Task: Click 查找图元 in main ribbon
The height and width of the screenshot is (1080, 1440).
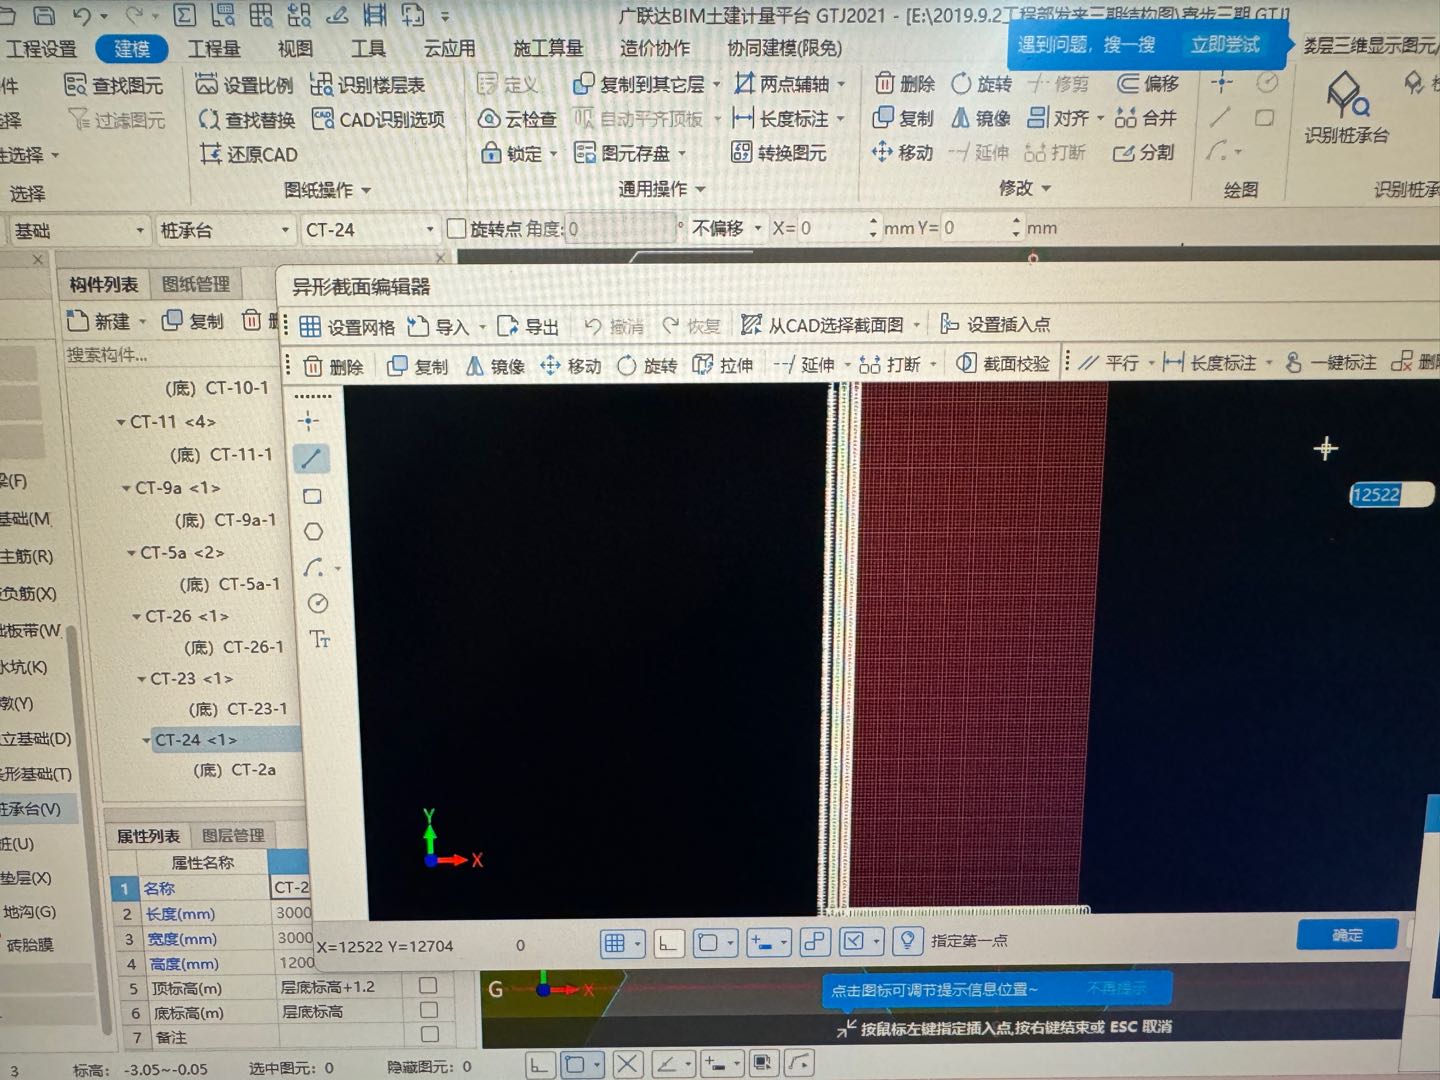Action: [114, 86]
